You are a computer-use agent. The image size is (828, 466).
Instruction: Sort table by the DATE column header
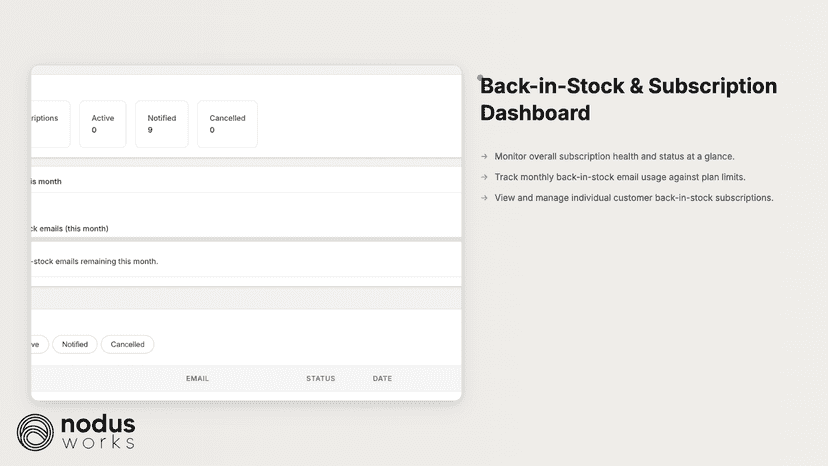[382, 378]
